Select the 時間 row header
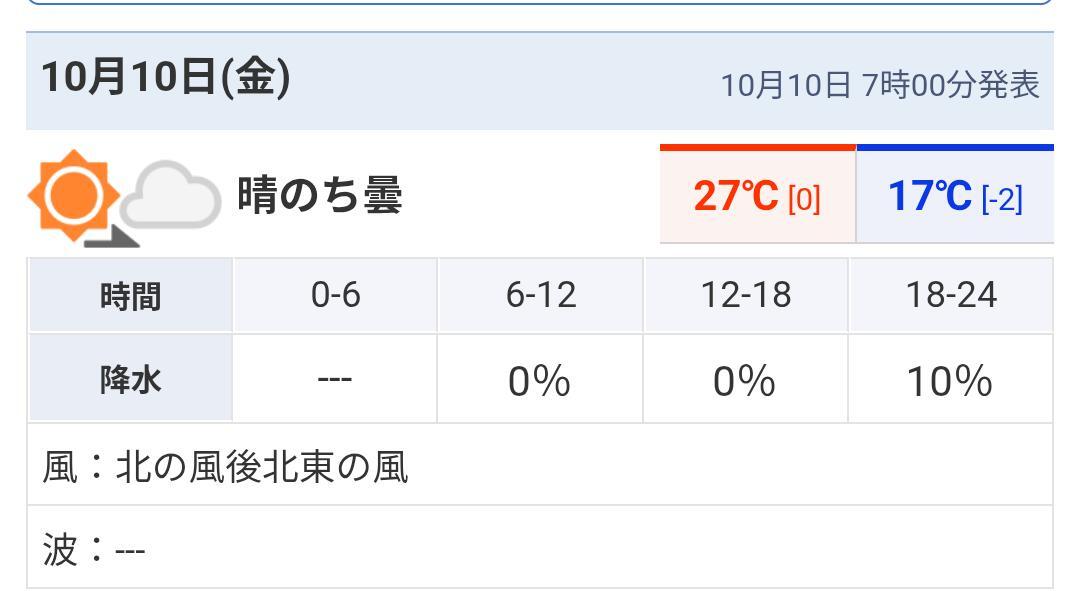The image size is (1080, 591). [x=130, y=296]
